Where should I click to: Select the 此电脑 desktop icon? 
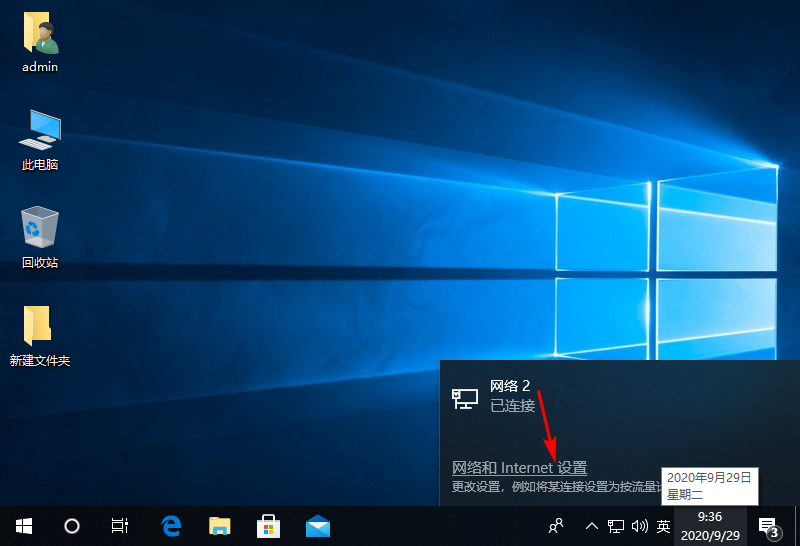tap(40, 140)
